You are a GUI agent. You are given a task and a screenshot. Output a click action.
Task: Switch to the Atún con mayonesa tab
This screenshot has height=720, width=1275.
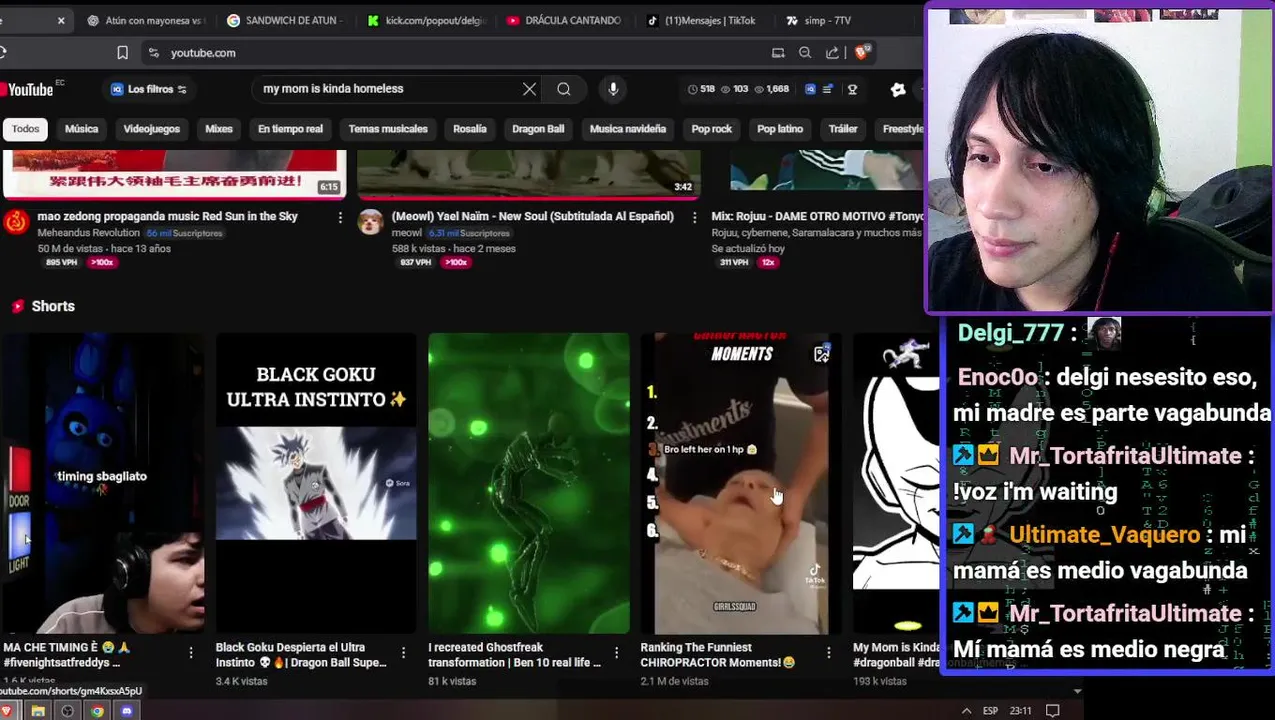[x=146, y=20]
